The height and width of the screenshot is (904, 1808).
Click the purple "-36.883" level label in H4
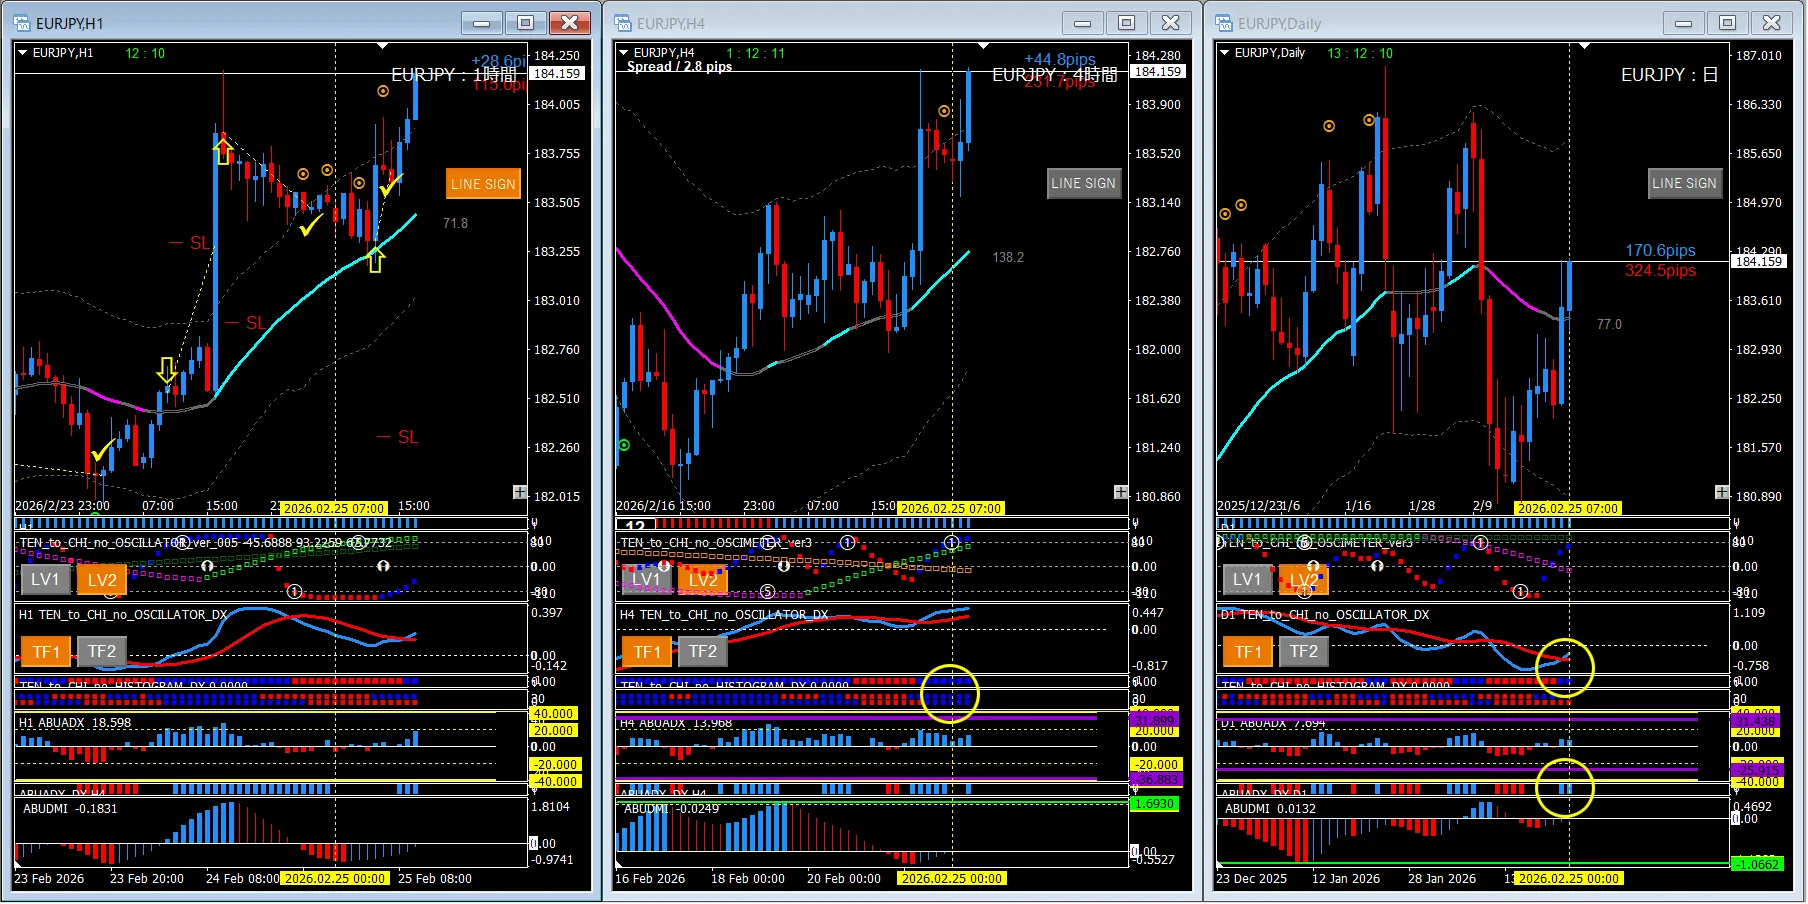pyautogui.click(x=1155, y=779)
